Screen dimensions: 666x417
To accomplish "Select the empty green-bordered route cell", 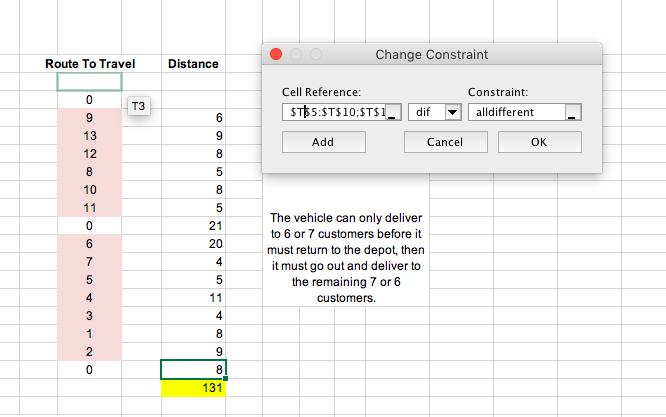I will pos(90,82).
